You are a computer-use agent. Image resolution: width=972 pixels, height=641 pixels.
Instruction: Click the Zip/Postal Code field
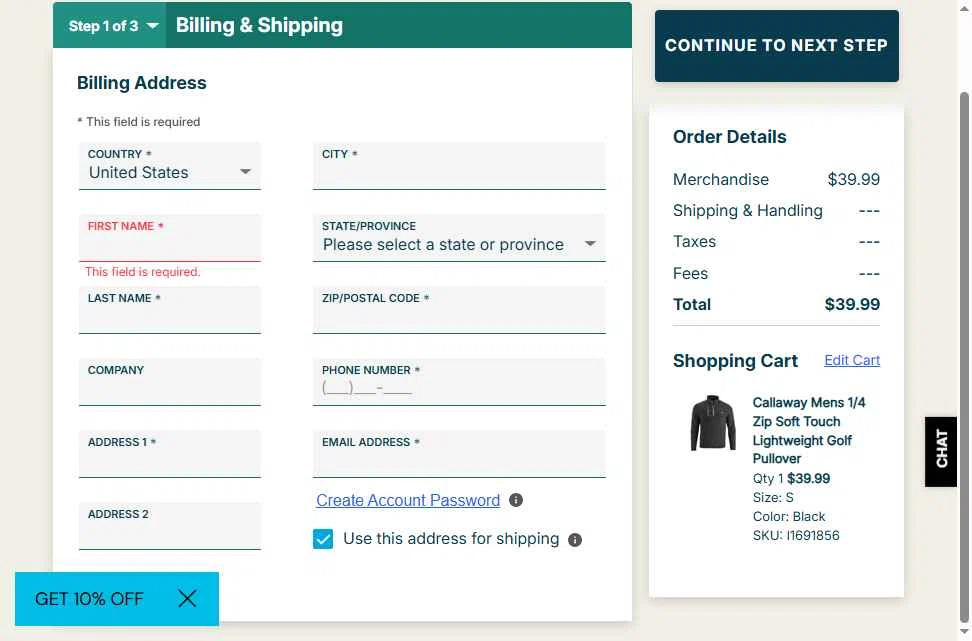(459, 316)
